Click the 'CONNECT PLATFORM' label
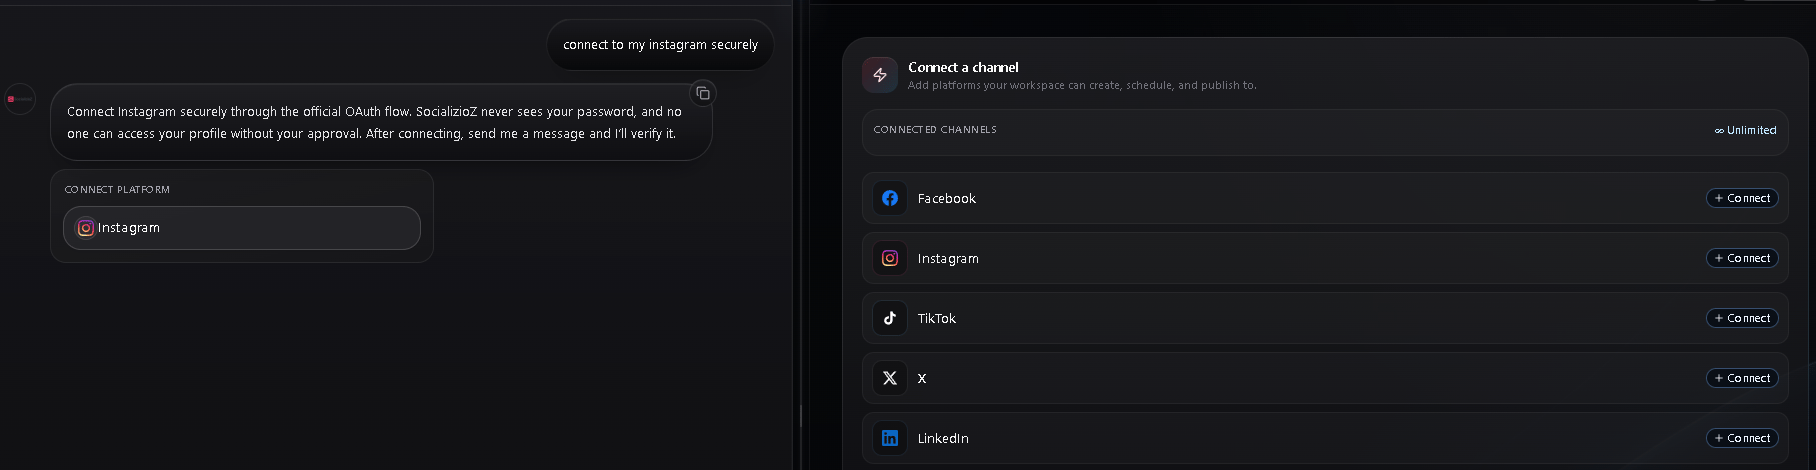 click(117, 190)
